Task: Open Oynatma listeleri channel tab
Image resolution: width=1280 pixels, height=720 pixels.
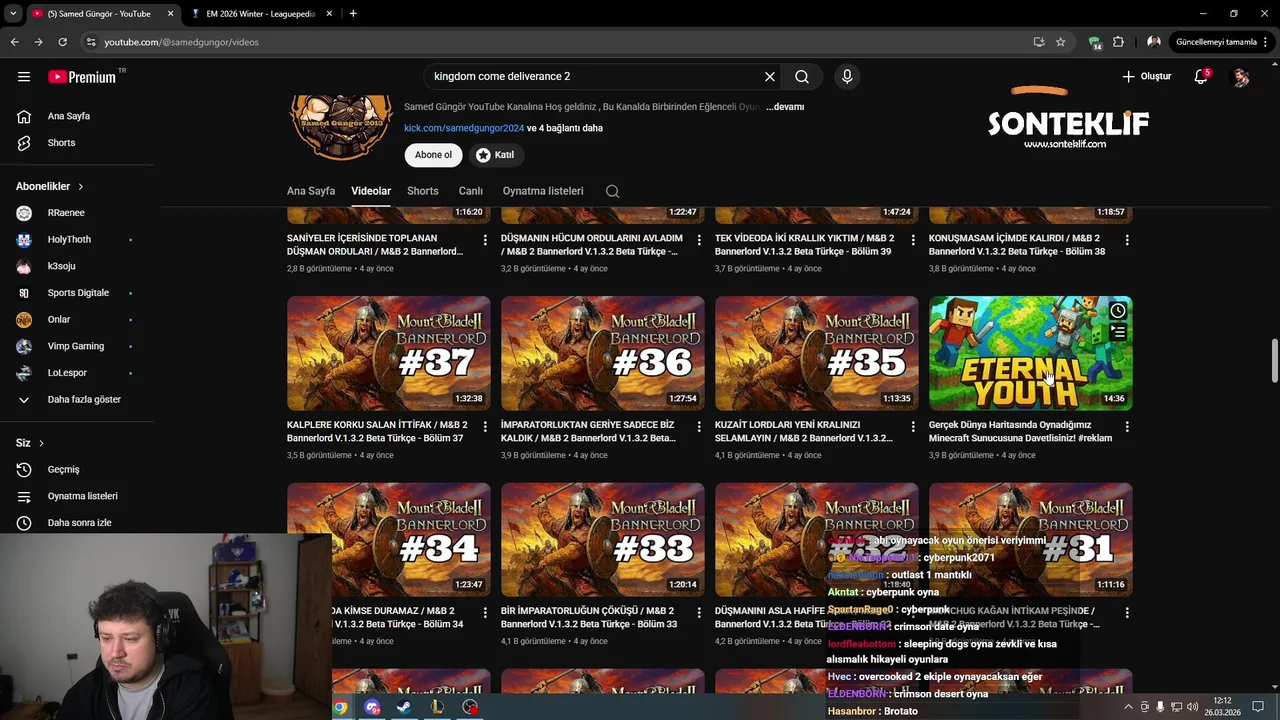Action: (543, 191)
